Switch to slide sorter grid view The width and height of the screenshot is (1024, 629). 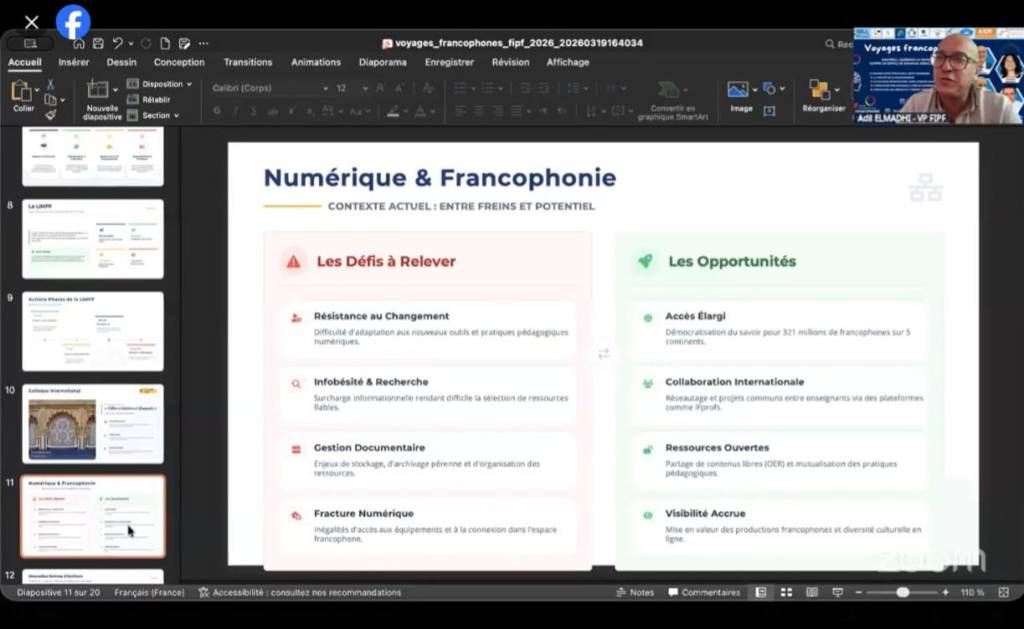(786, 592)
